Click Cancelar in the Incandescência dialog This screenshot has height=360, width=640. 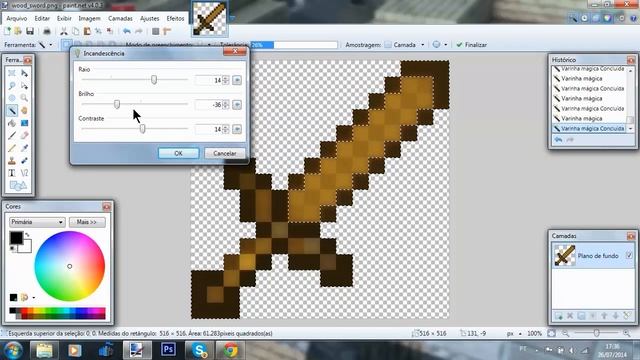(x=224, y=153)
